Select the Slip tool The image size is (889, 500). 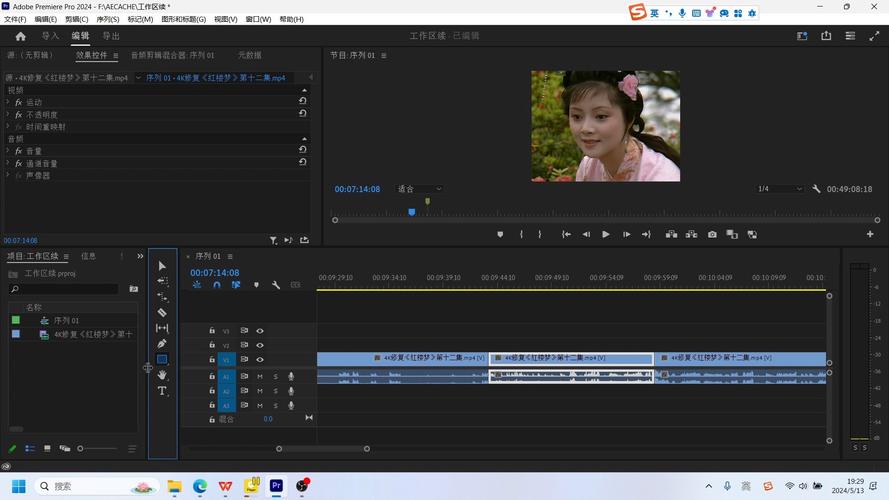162,328
